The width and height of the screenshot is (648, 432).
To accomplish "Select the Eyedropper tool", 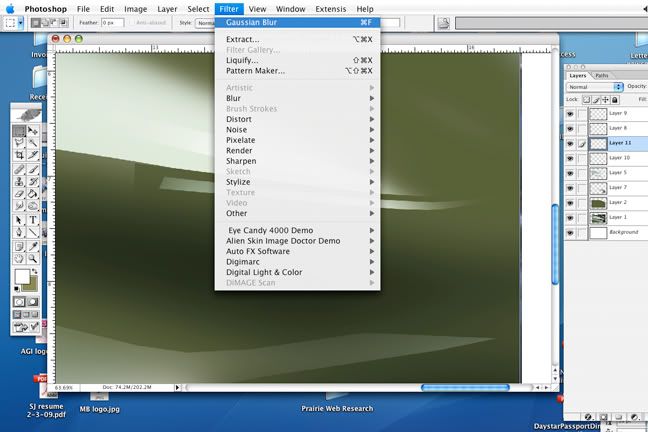I will (33, 246).
